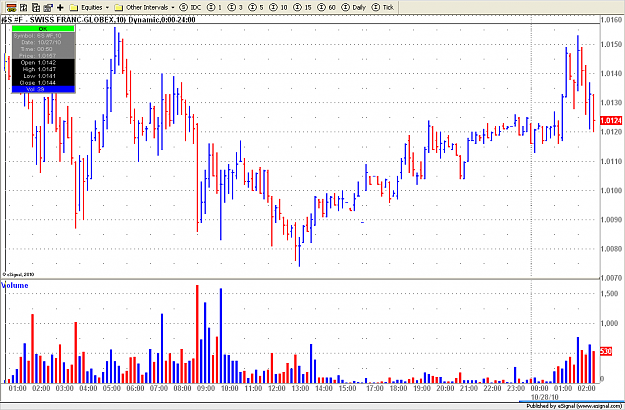
Task: Click the second chart-window toolbar icon
Action: pos(24,7)
